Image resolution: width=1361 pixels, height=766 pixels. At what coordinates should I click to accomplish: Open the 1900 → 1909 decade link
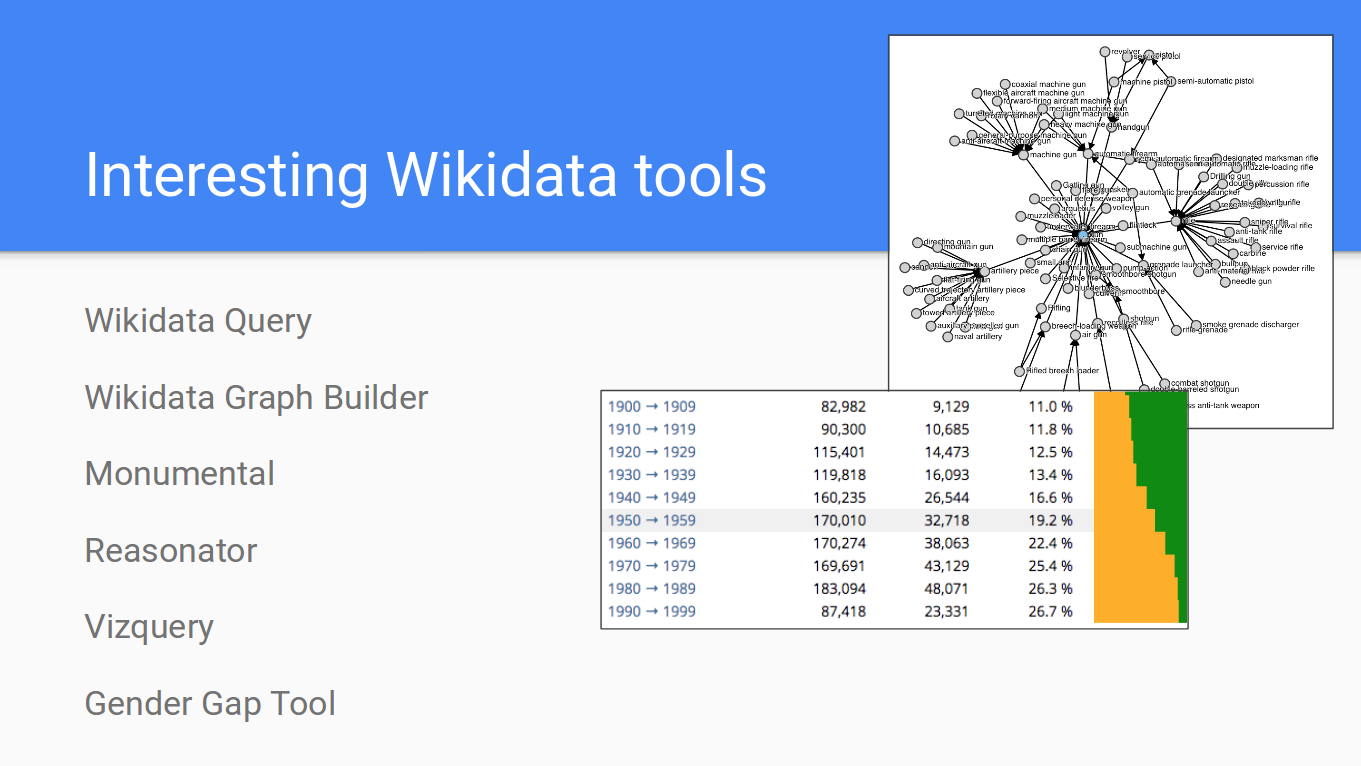652,406
